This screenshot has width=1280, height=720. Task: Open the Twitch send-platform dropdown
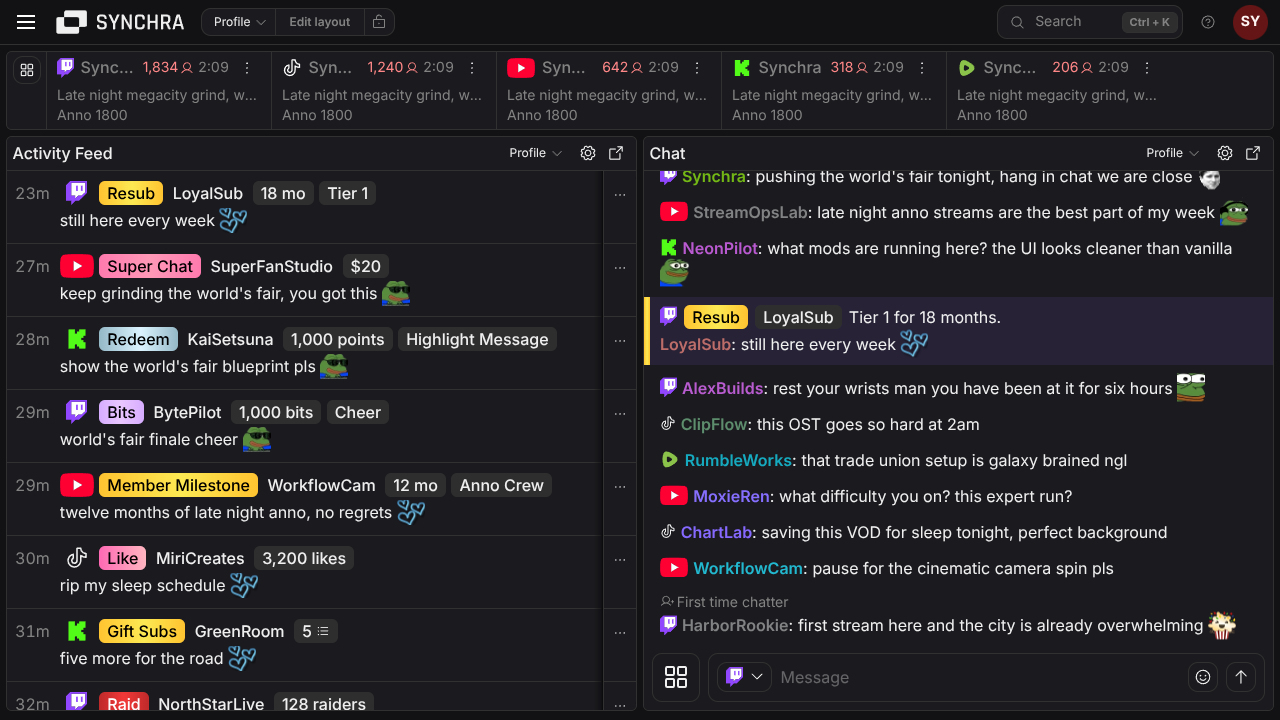(744, 677)
